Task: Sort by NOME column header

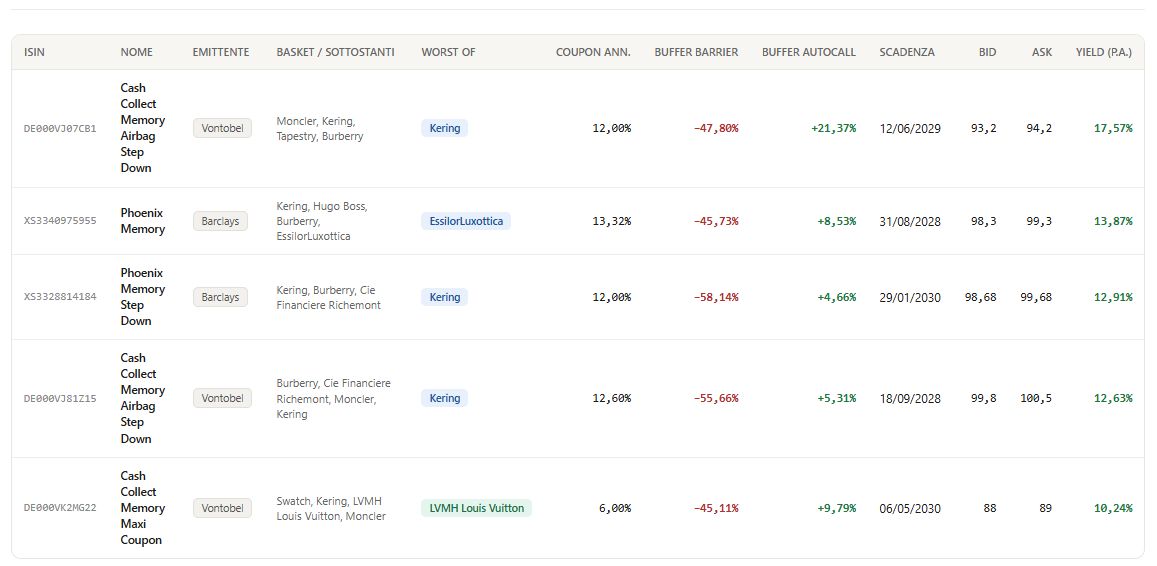Action: (x=137, y=52)
